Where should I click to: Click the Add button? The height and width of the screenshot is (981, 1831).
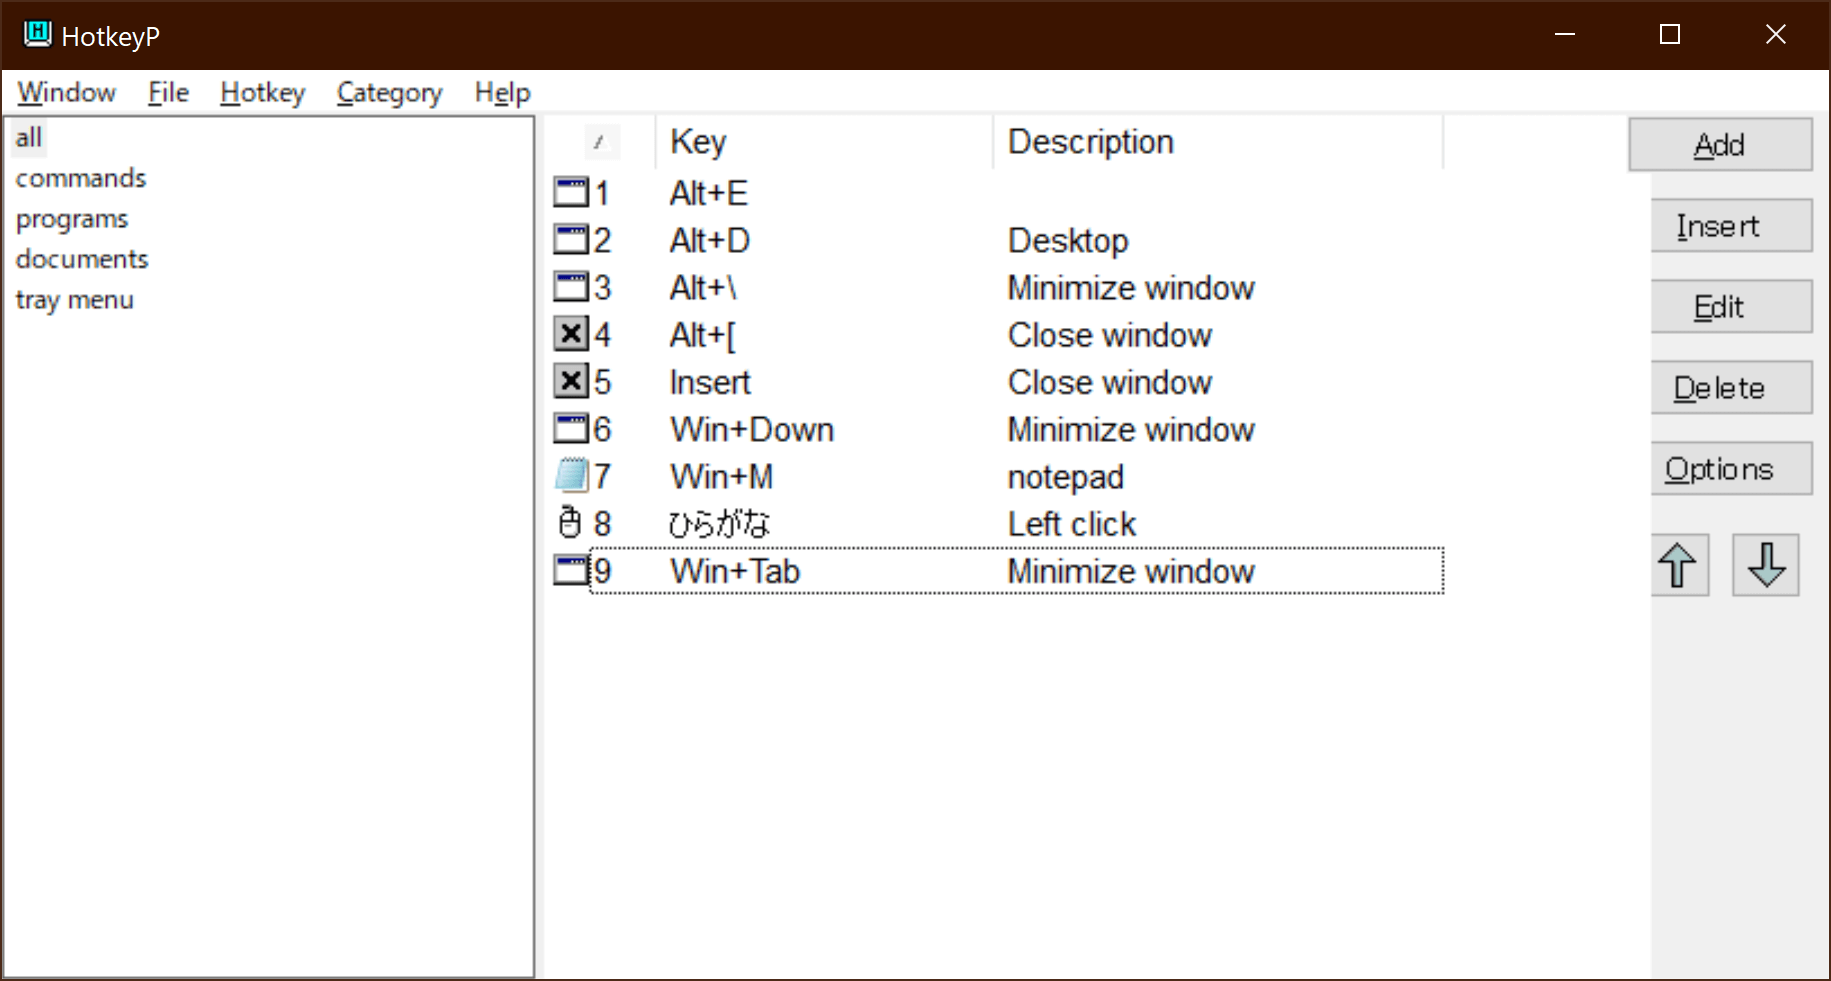(1720, 145)
